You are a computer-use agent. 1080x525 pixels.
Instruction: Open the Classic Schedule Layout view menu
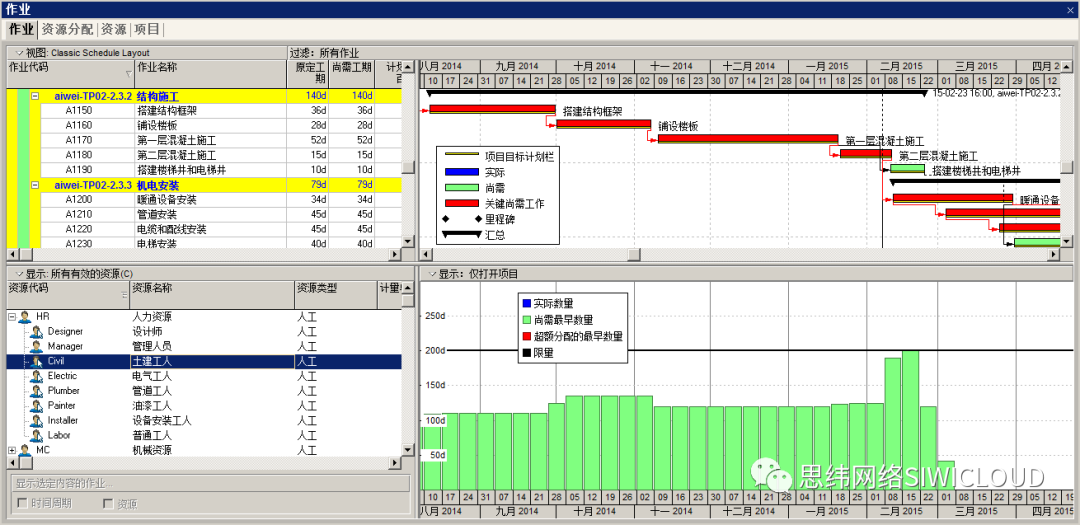coord(19,52)
